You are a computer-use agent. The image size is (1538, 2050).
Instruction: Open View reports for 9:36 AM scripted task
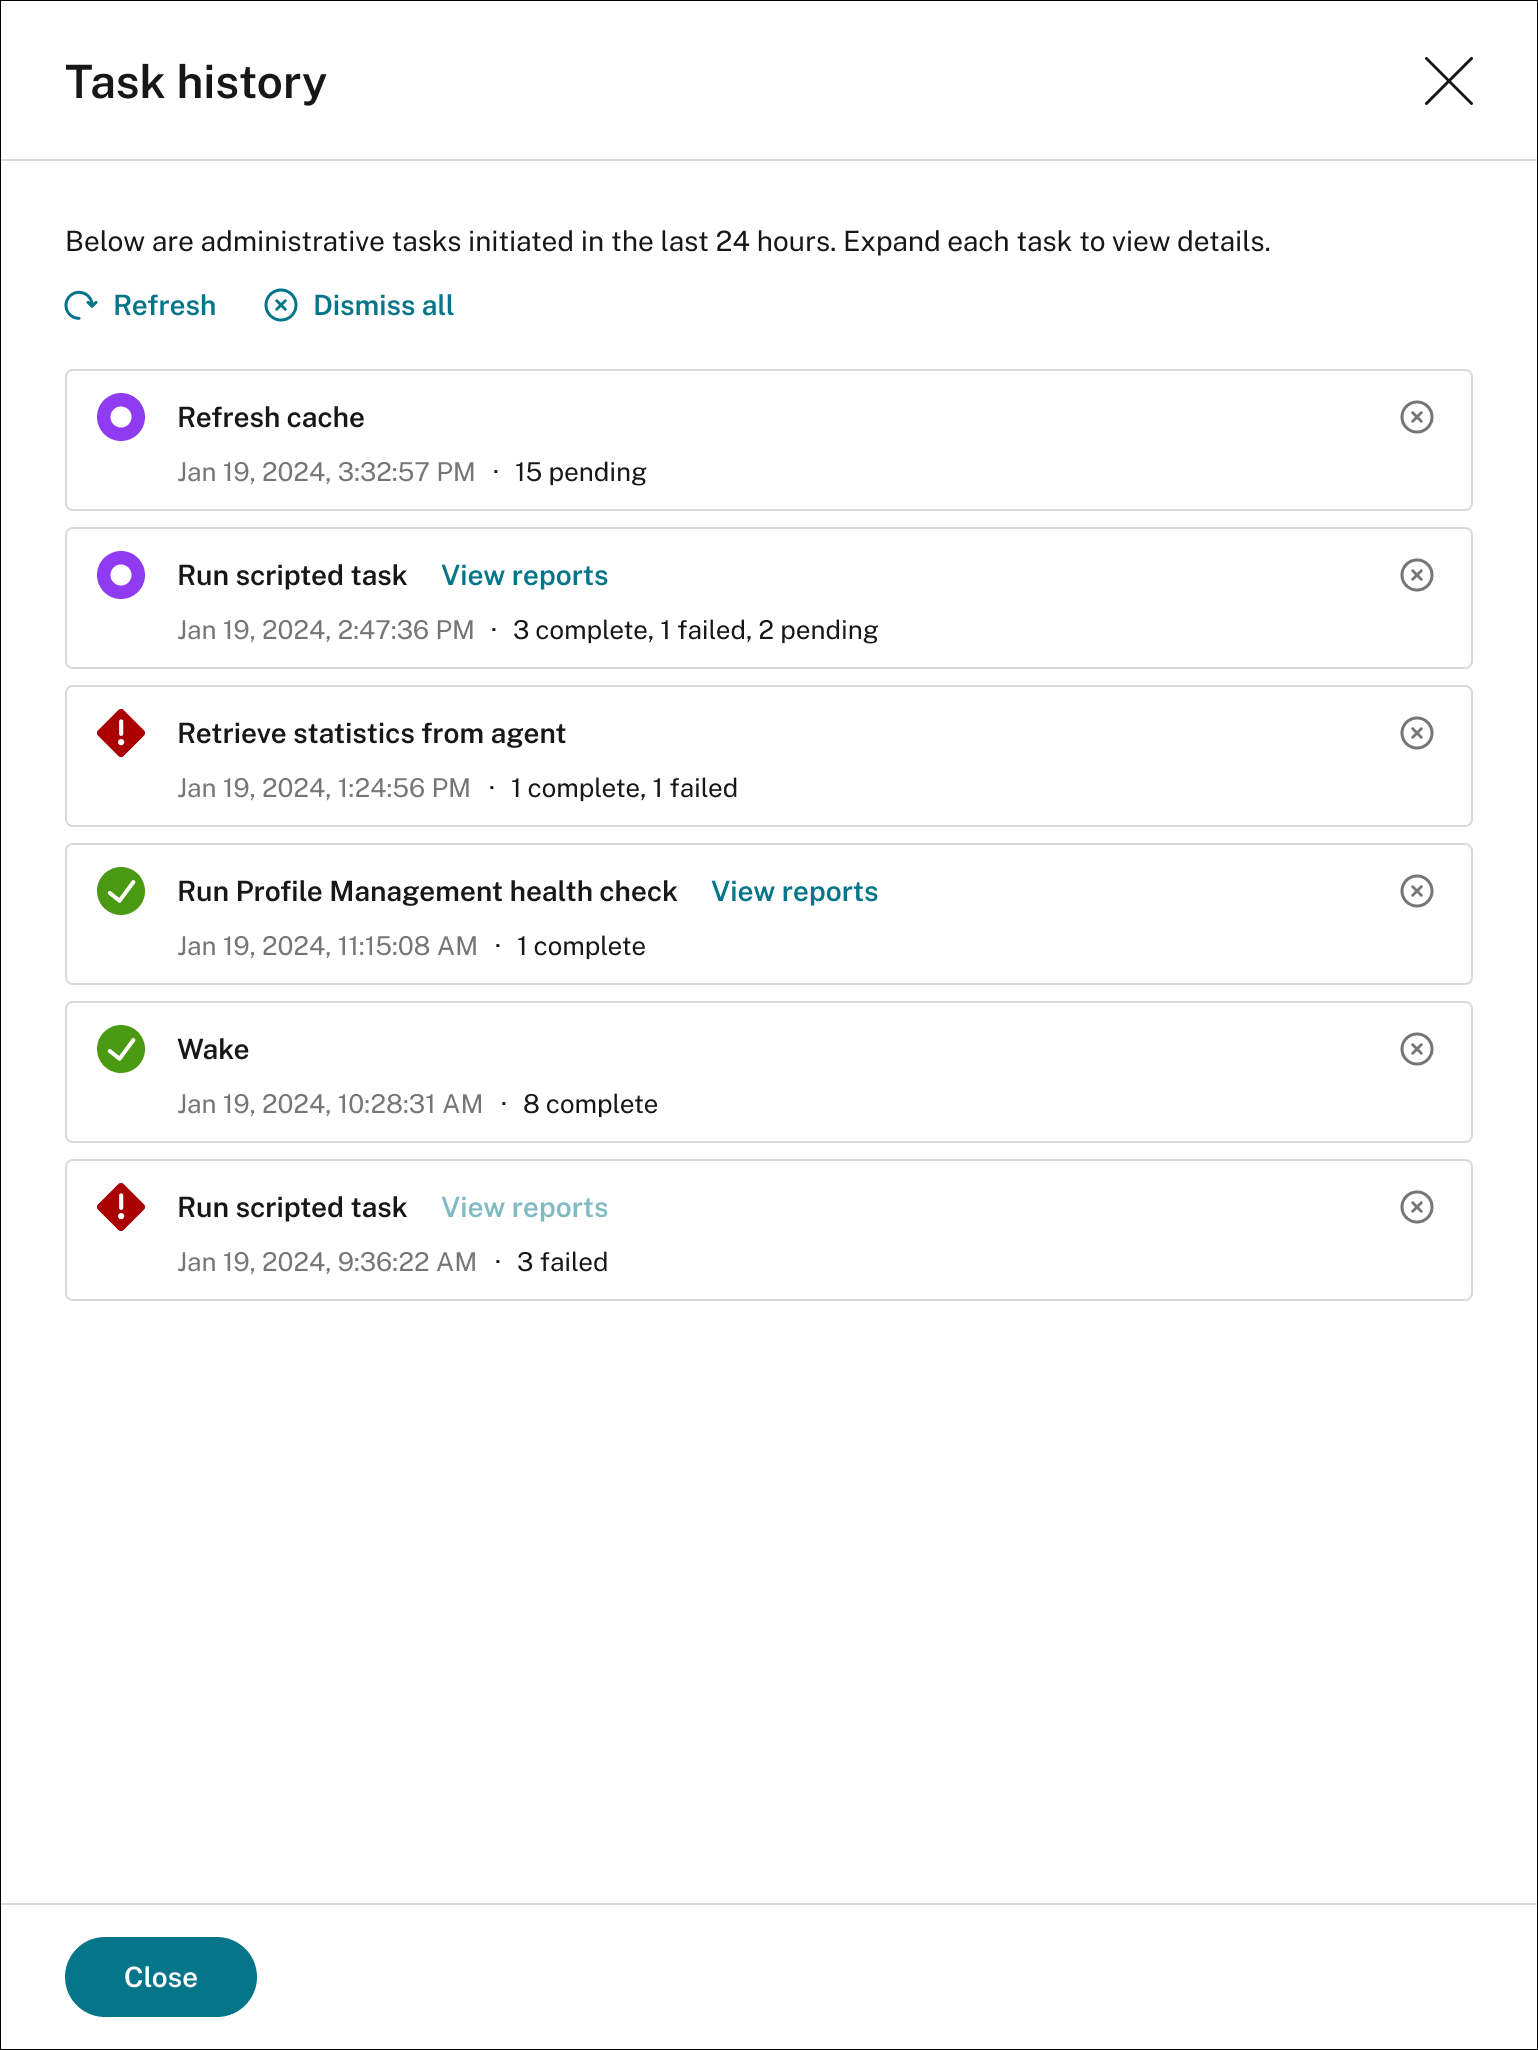pos(525,1207)
